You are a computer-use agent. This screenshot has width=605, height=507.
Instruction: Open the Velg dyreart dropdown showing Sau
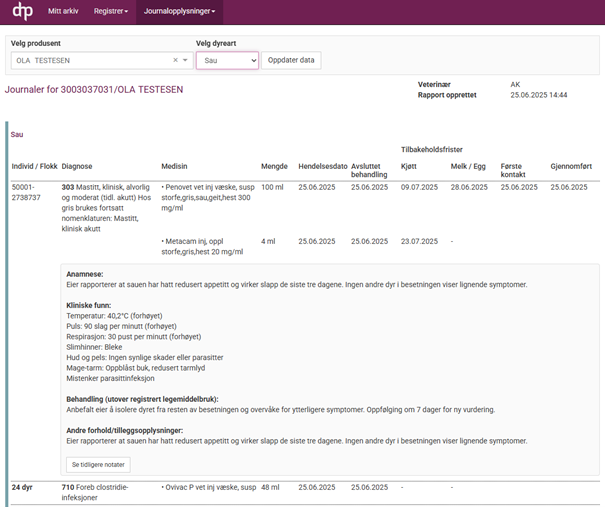click(x=227, y=60)
